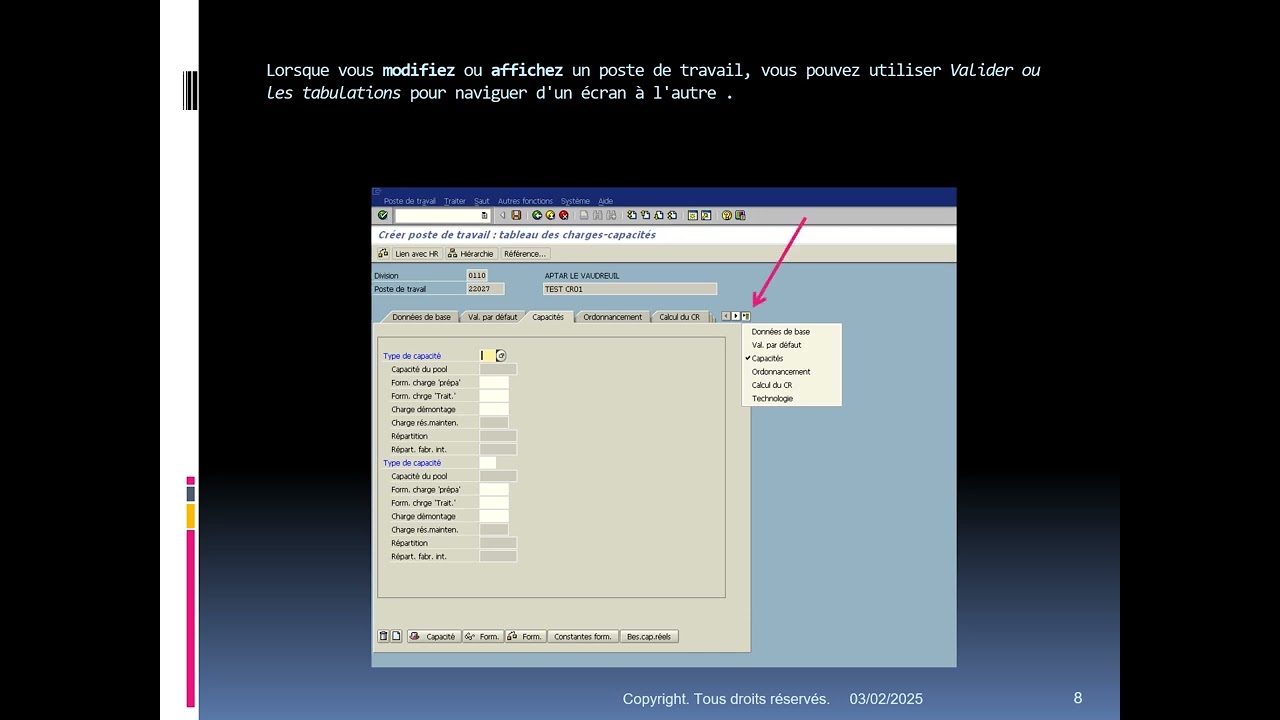The height and width of the screenshot is (720, 1280).
Task: Switch to the Val. par défaut tab
Action: pos(492,317)
